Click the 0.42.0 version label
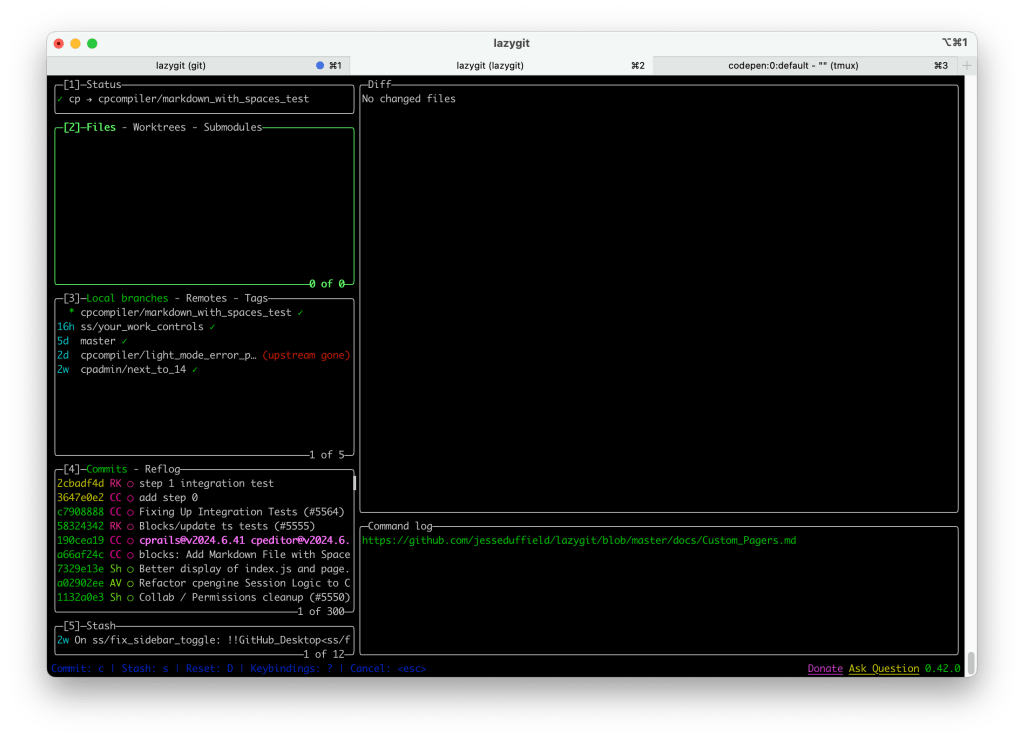This screenshot has width=1024, height=739. coord(942,668)
